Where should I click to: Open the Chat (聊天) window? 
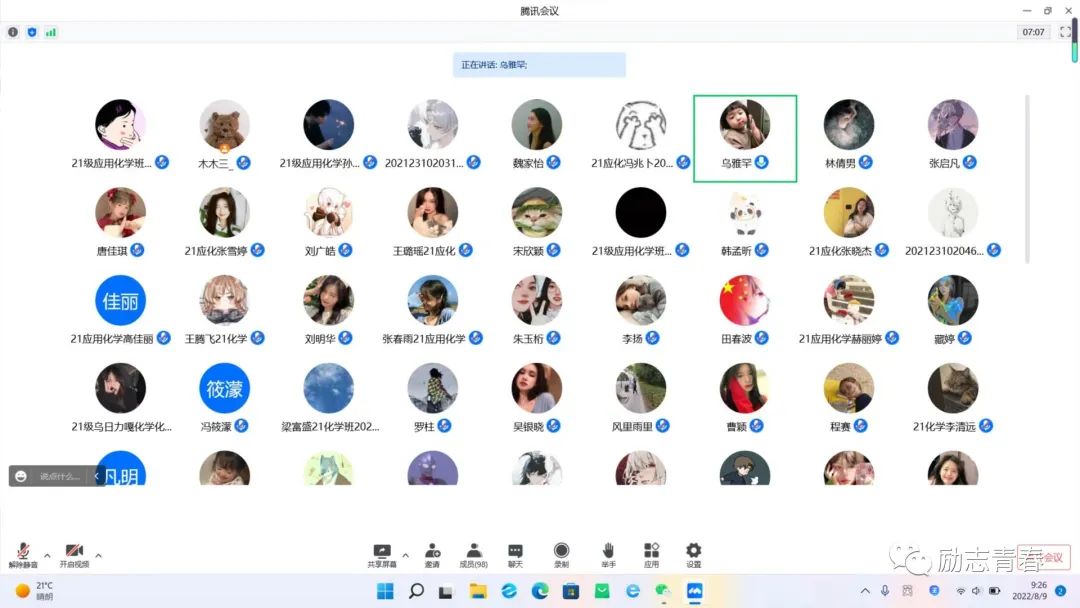(515, 553)
